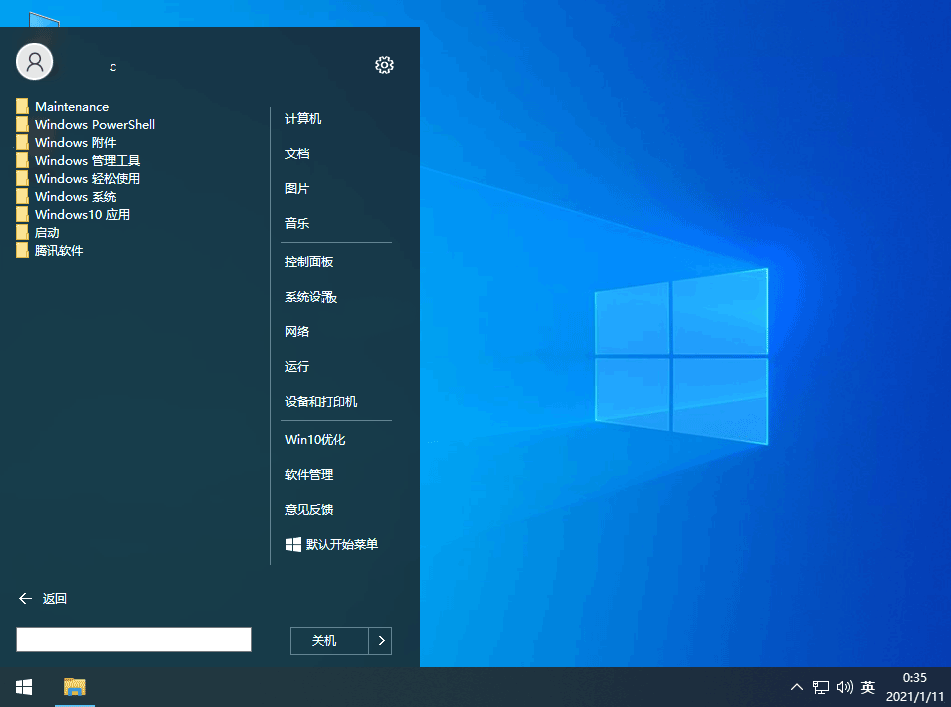The width and height of the screenshot is (951, 707).
Task: Click the Windows Start button on taskbar
Action: [x=24, y=687]
